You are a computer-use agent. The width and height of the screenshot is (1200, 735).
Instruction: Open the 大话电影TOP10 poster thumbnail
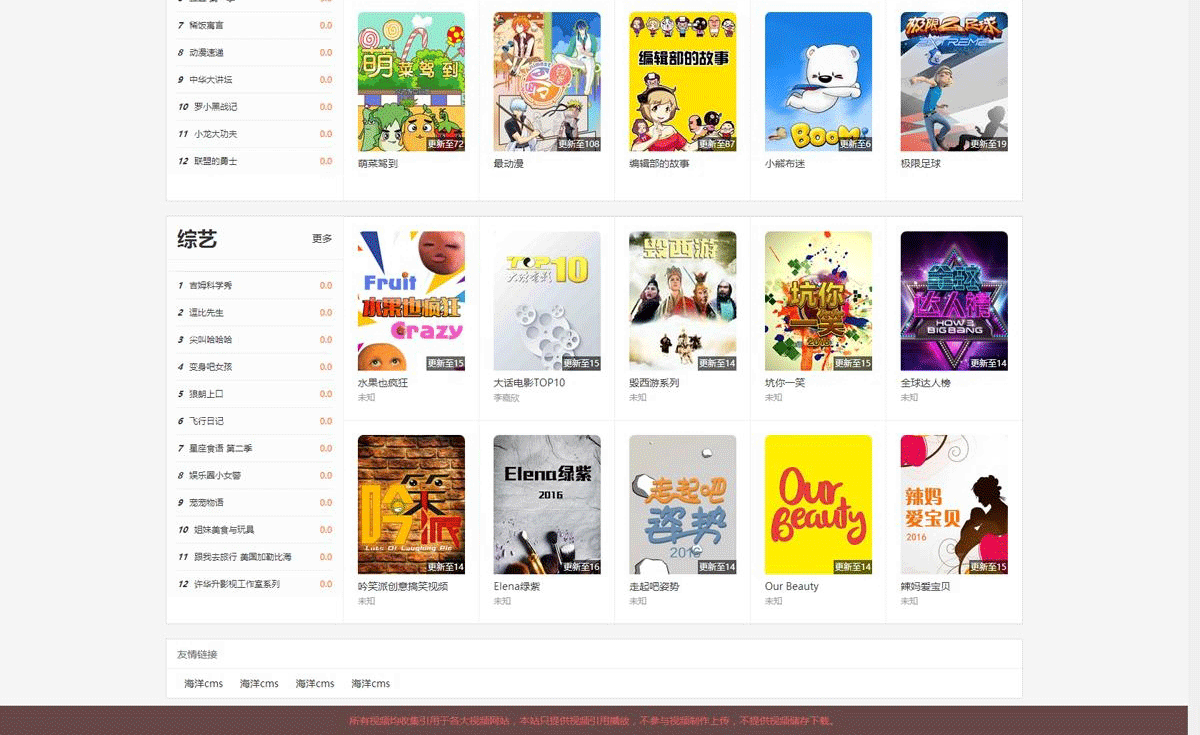pyautogui.click(x=547, y=301)
